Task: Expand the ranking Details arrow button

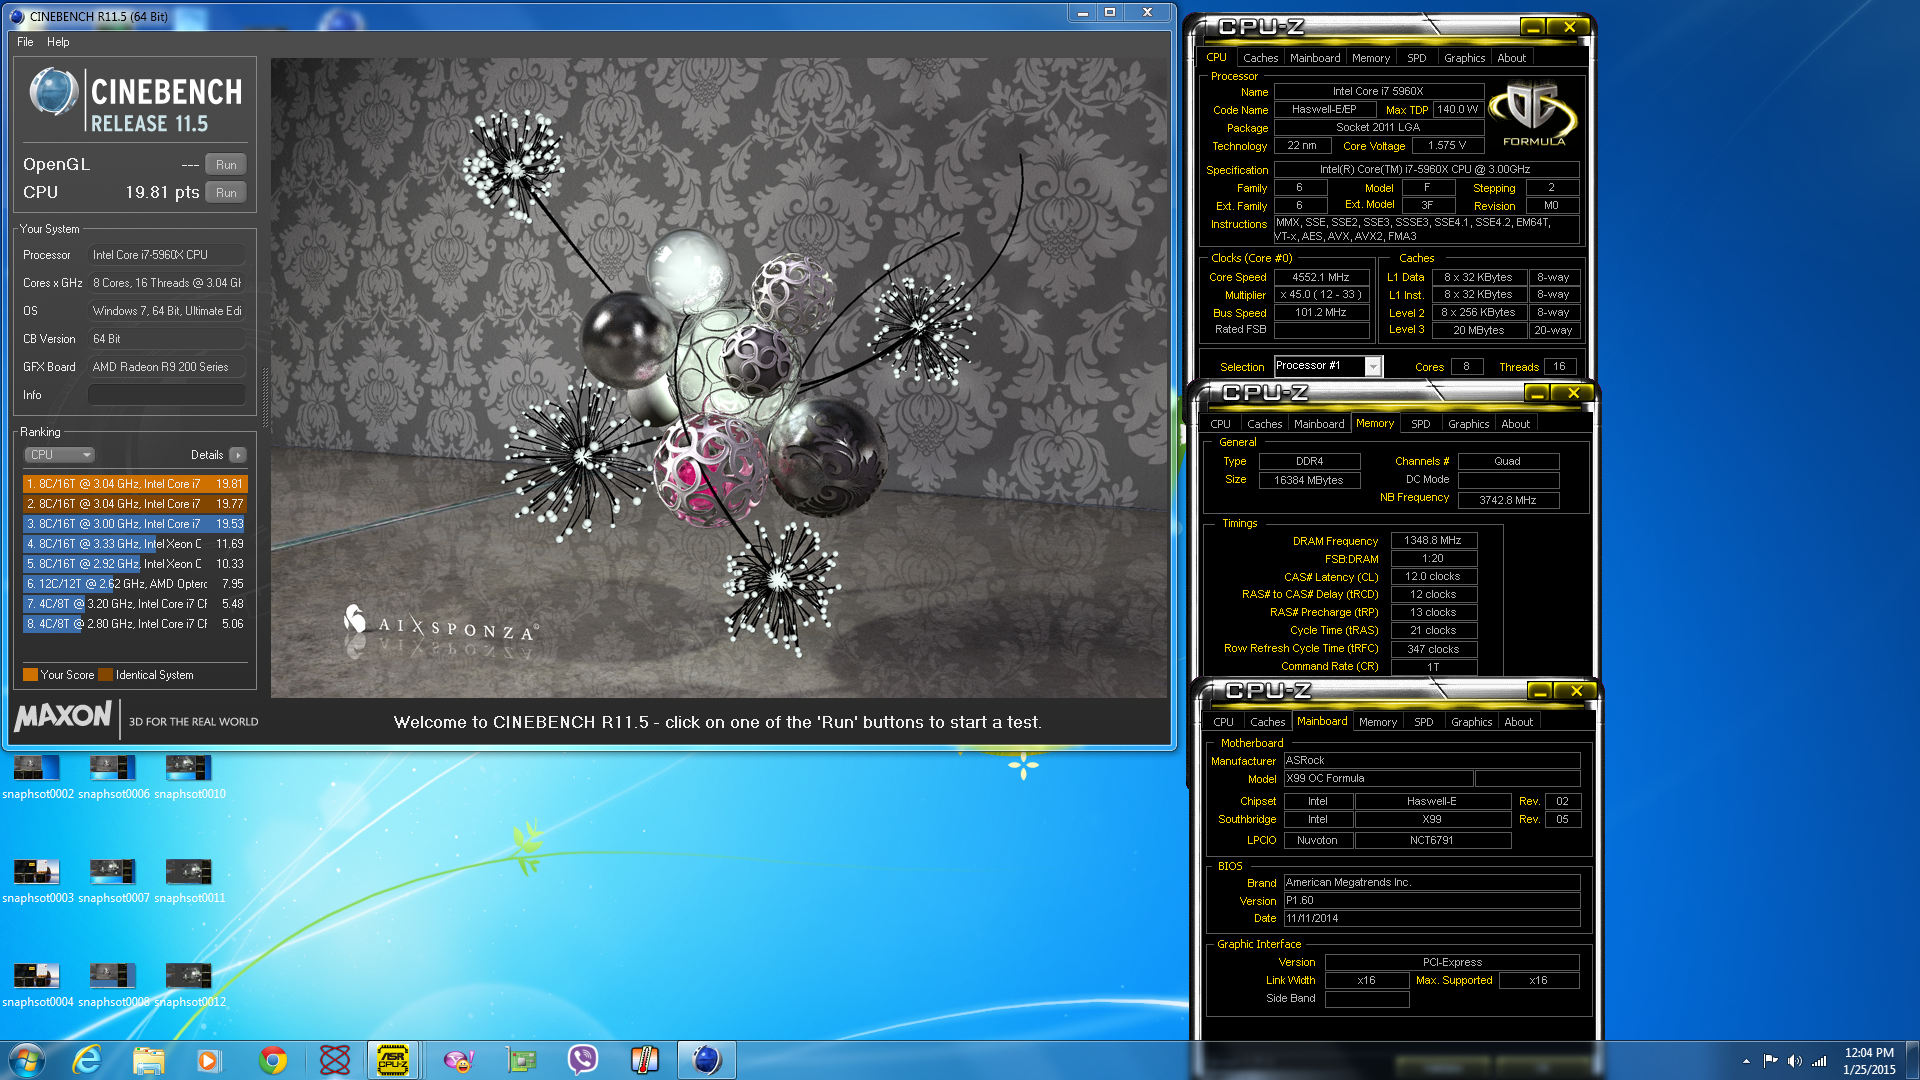Action: point(237,455)
